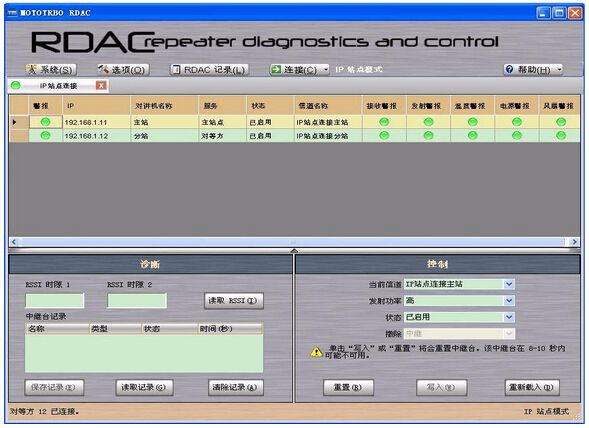Image resolution: width=589 pixels, height=428 pixels.
Task: Click 发射警报 indicator of the 主站 row
Action: [428, 122]
